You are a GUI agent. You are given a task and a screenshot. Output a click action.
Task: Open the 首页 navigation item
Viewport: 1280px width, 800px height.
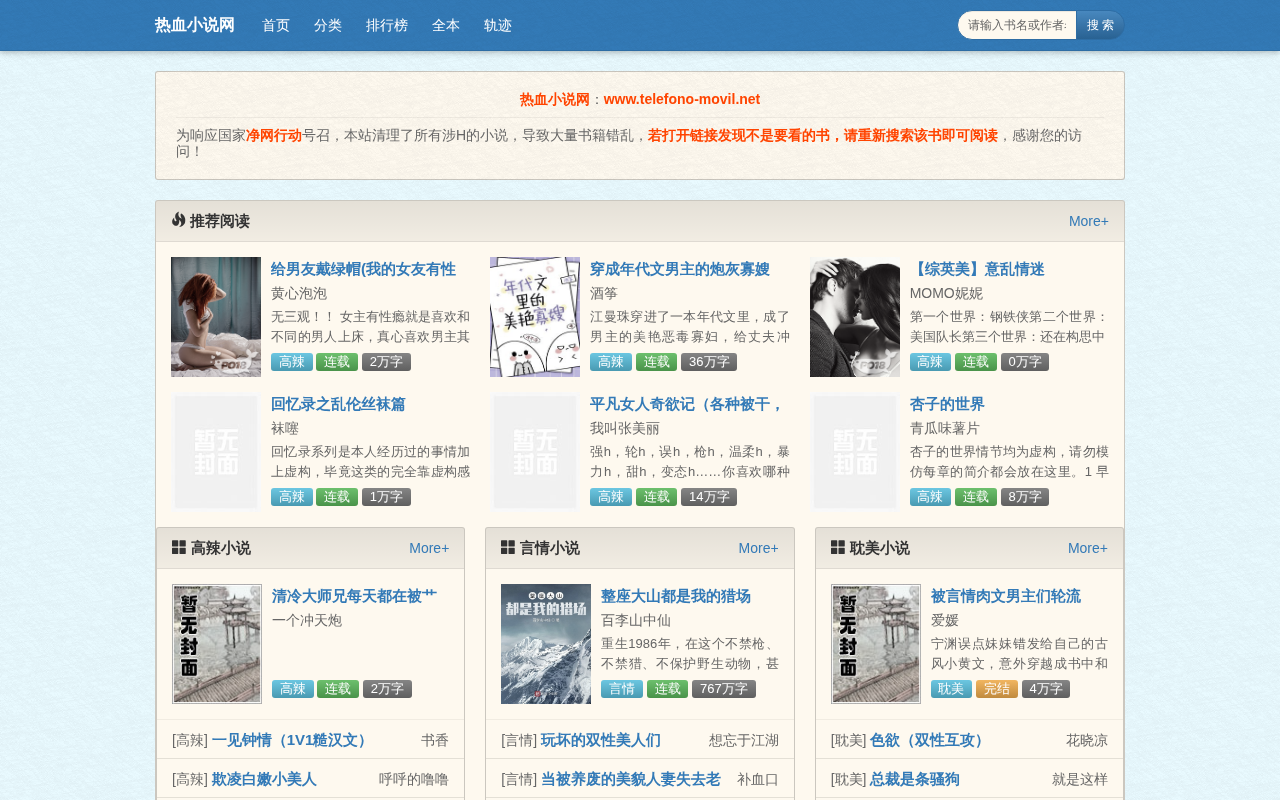(276, 25)
